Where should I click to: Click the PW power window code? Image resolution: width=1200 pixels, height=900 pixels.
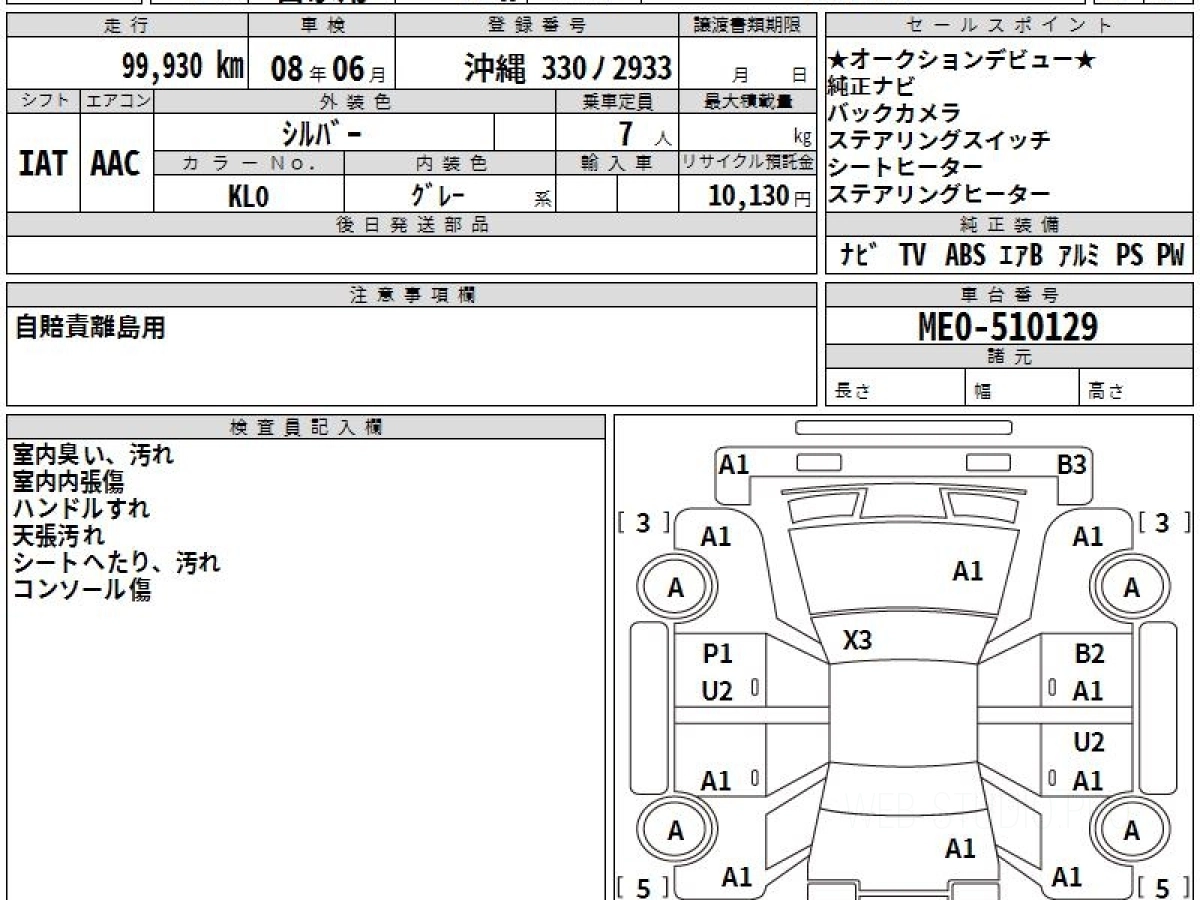(1170, 255)
